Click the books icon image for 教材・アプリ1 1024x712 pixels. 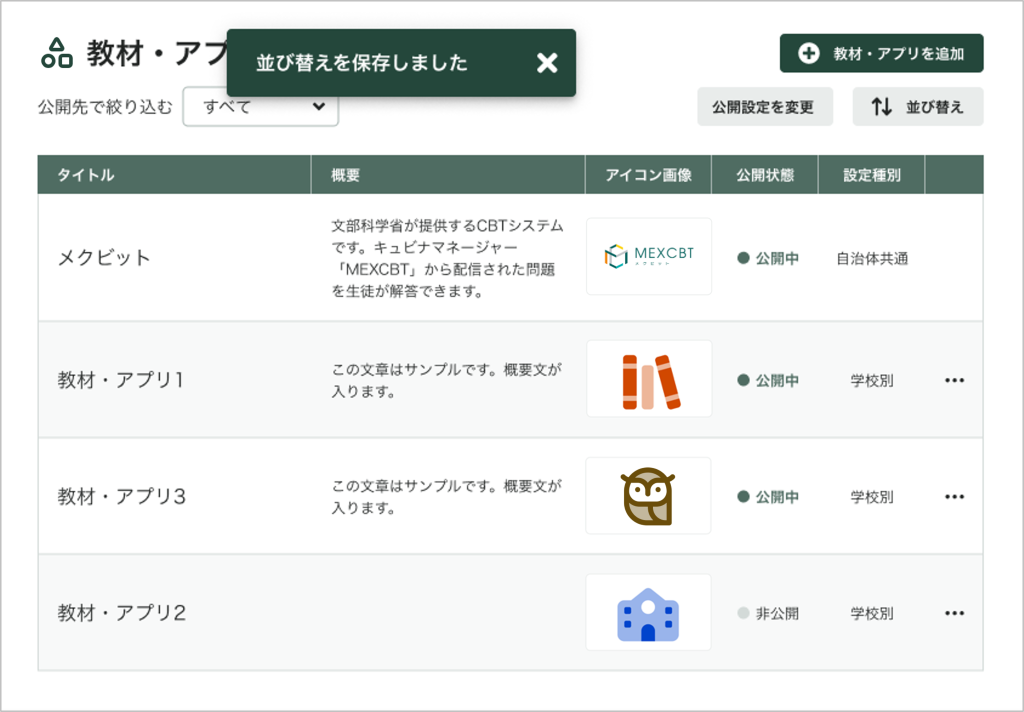[x=649, y=379]
